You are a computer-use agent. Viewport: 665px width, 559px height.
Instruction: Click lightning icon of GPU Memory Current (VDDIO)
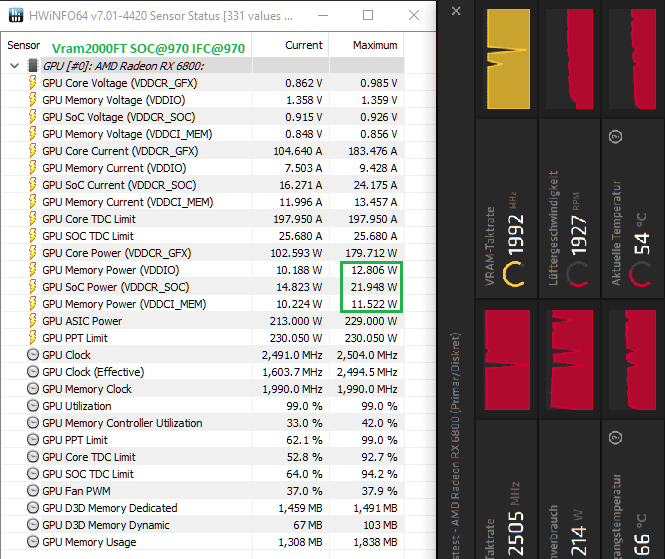point(33,168)
